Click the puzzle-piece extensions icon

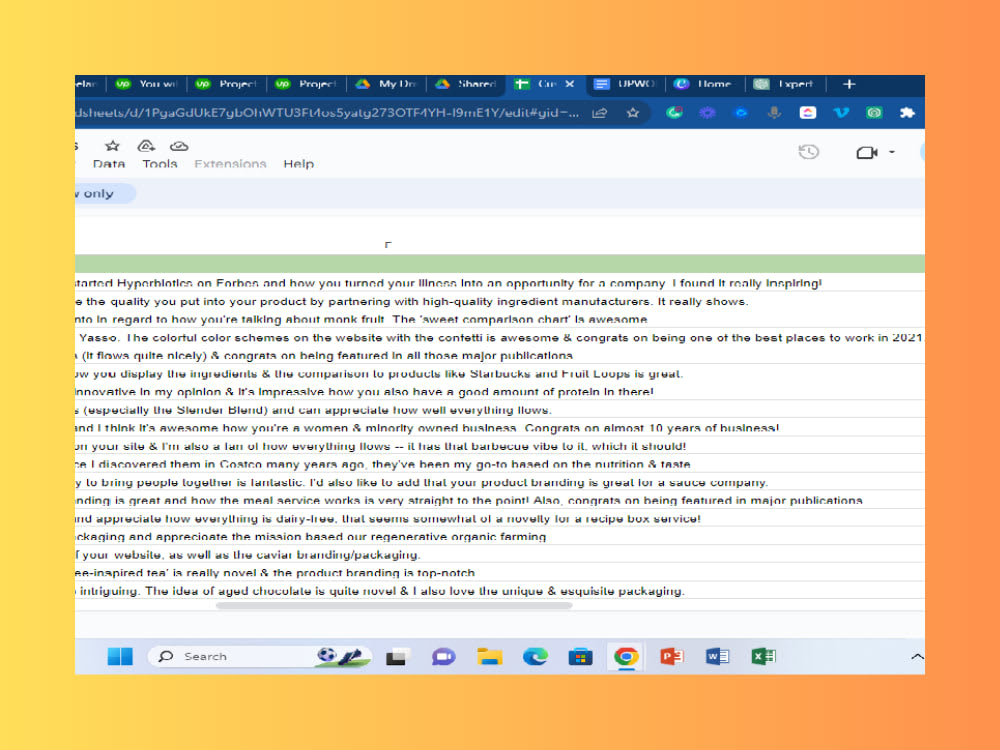pos(907,114)
